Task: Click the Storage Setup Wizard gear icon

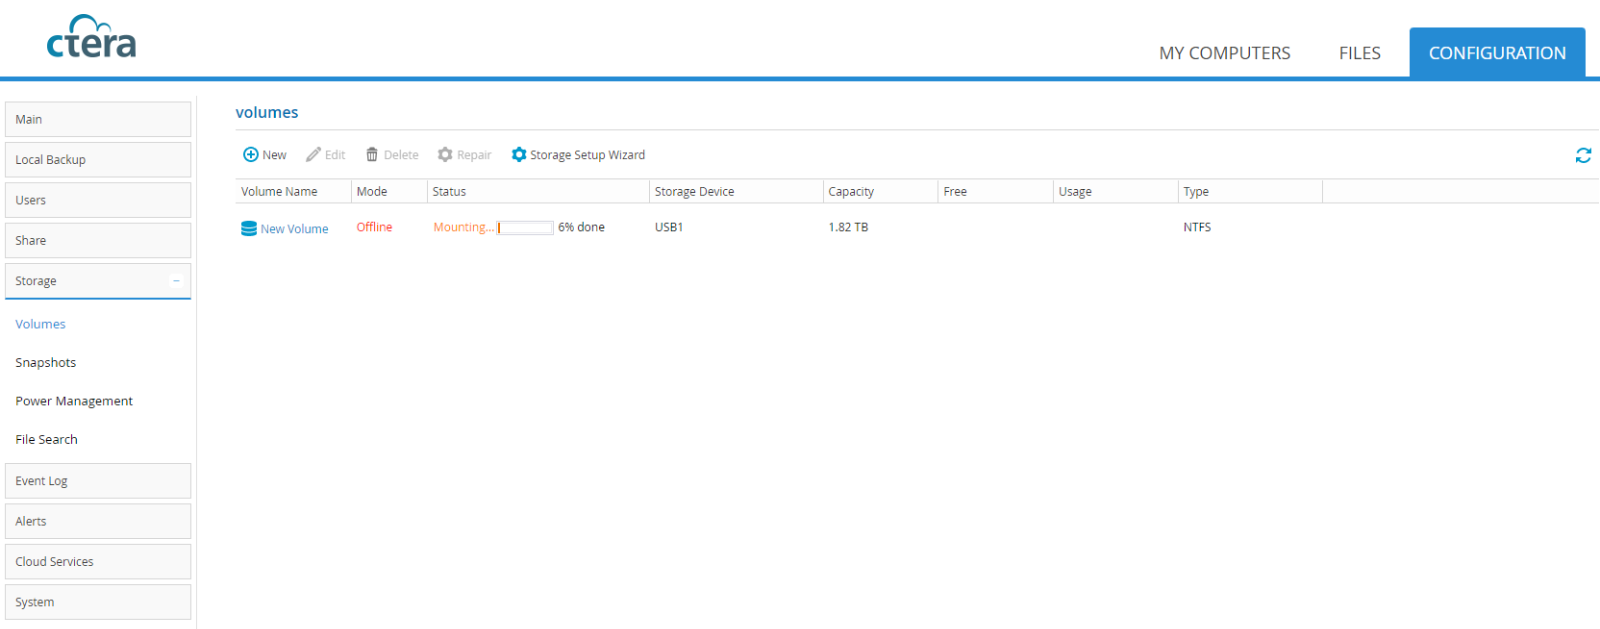Action: [518, 154]
